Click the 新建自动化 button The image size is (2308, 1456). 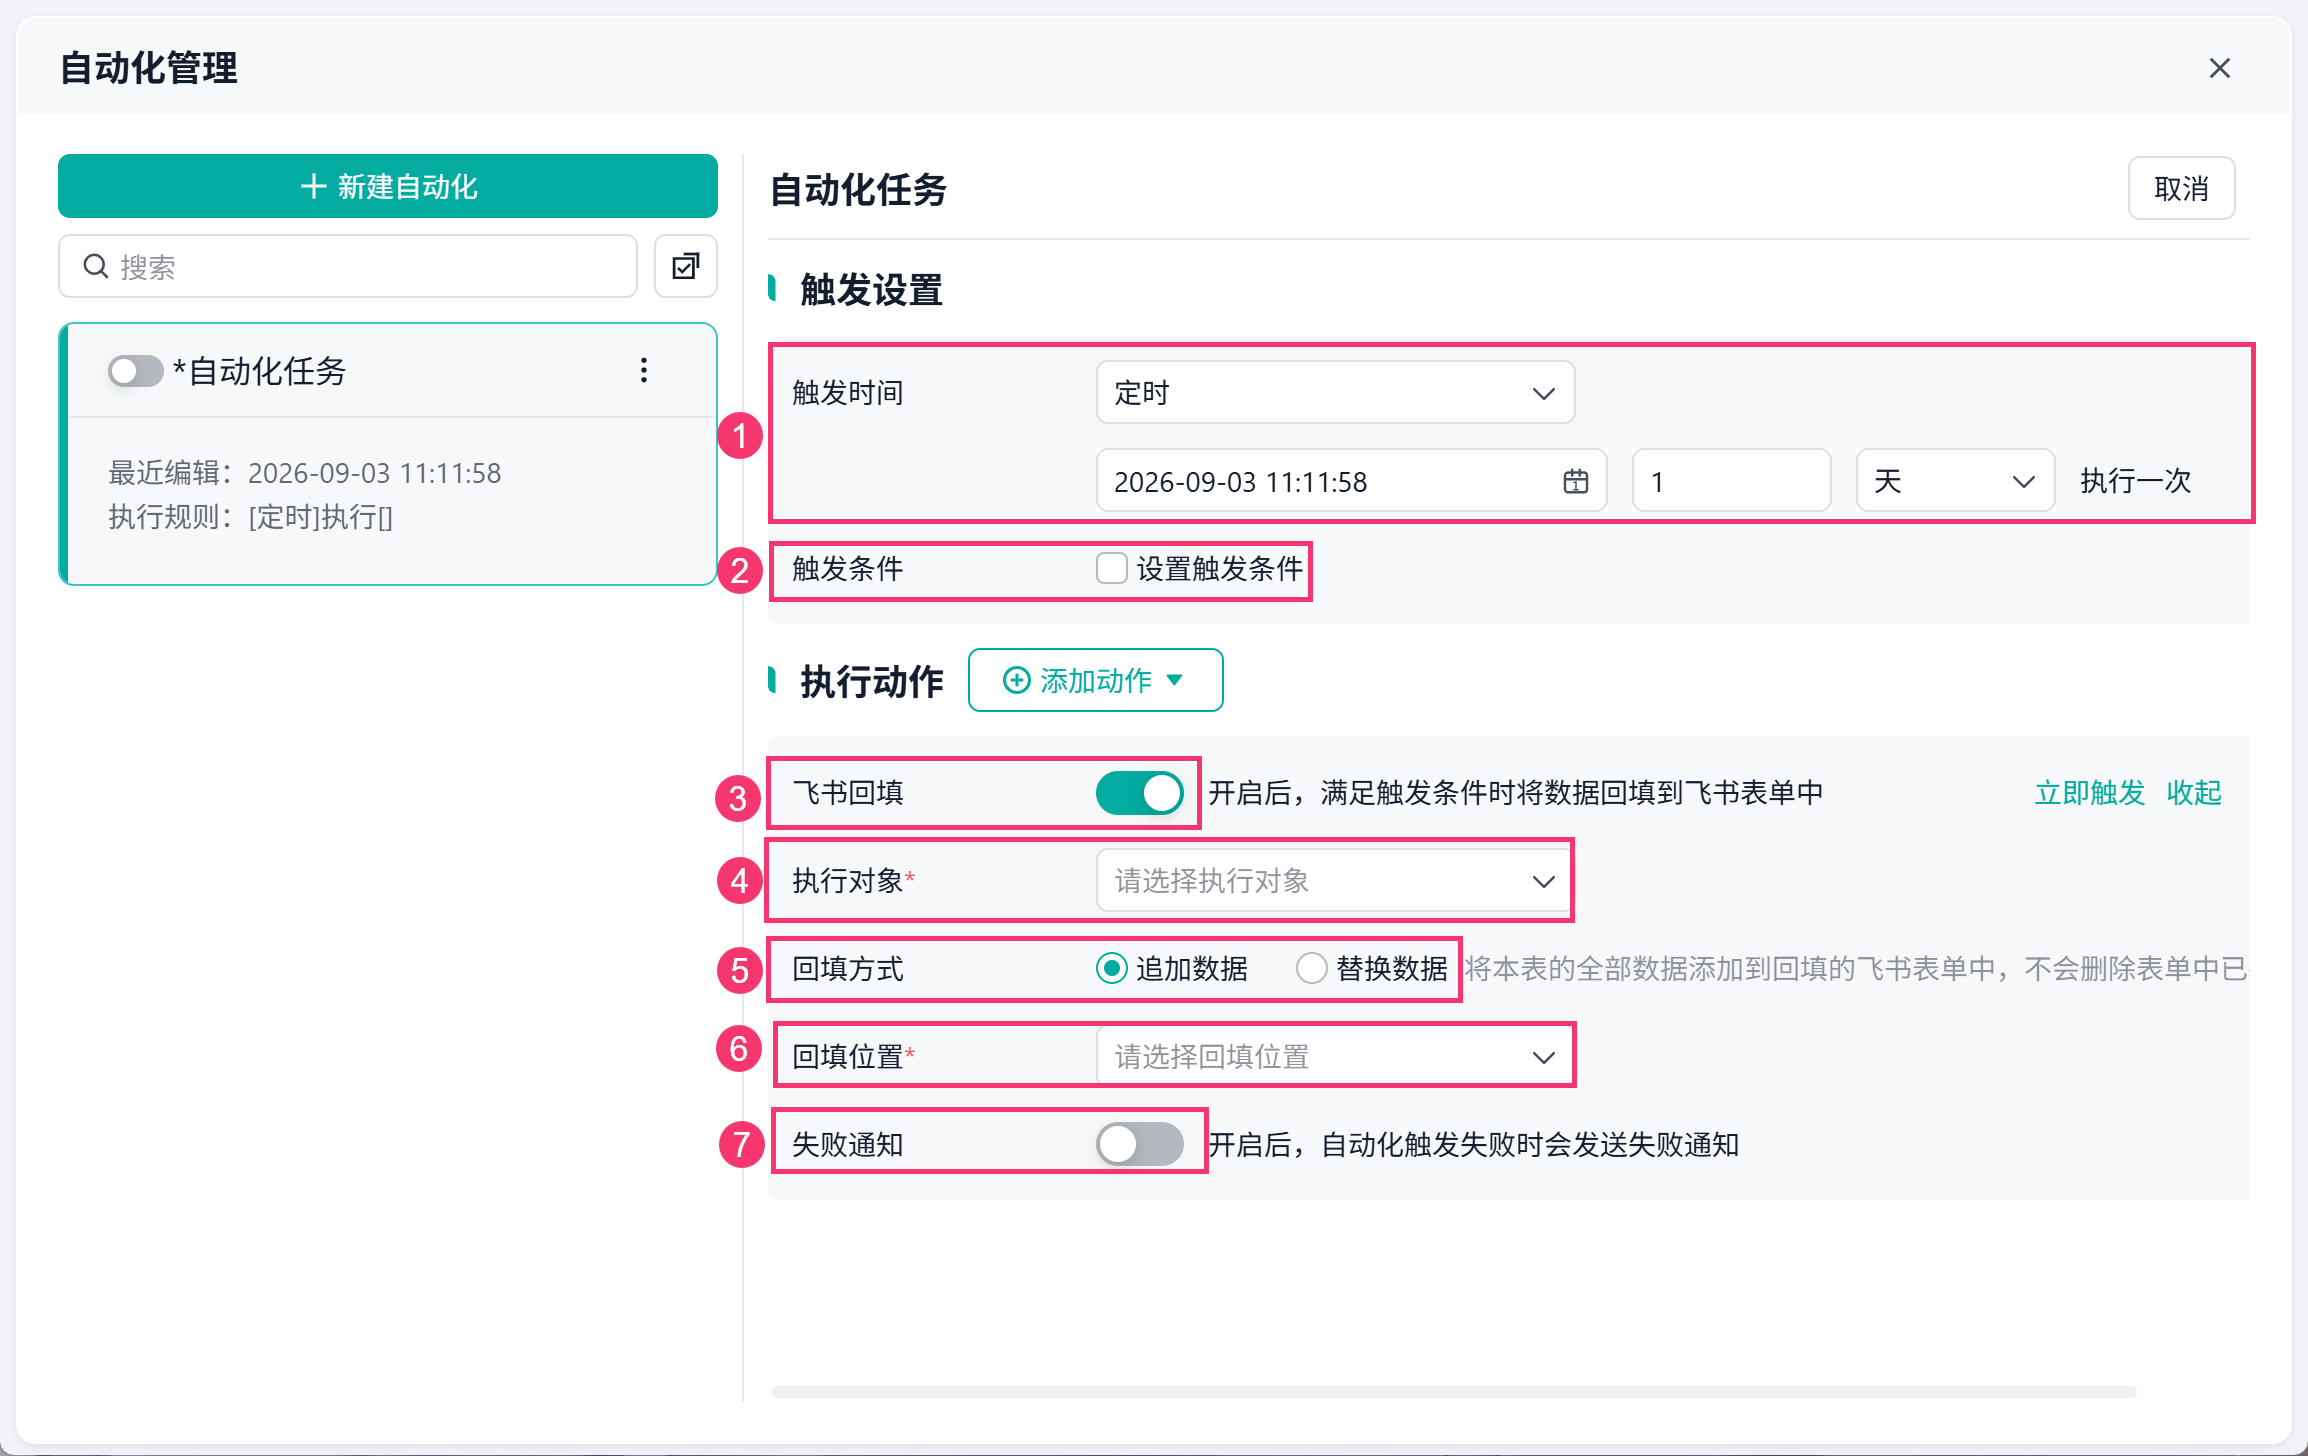pos(388,186)
